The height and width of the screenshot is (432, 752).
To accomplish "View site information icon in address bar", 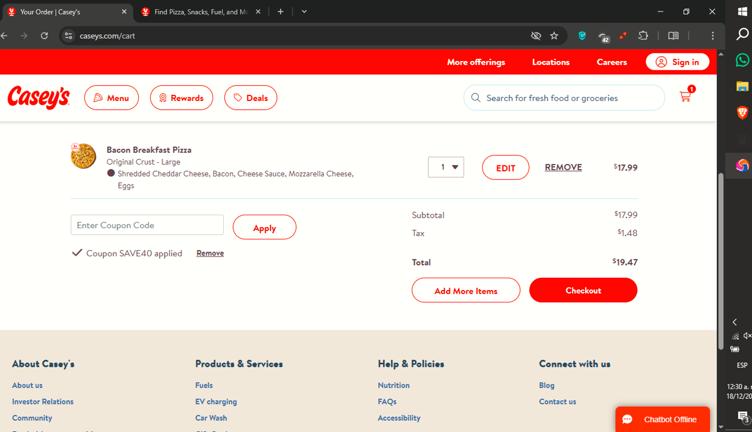I will 69,35.
